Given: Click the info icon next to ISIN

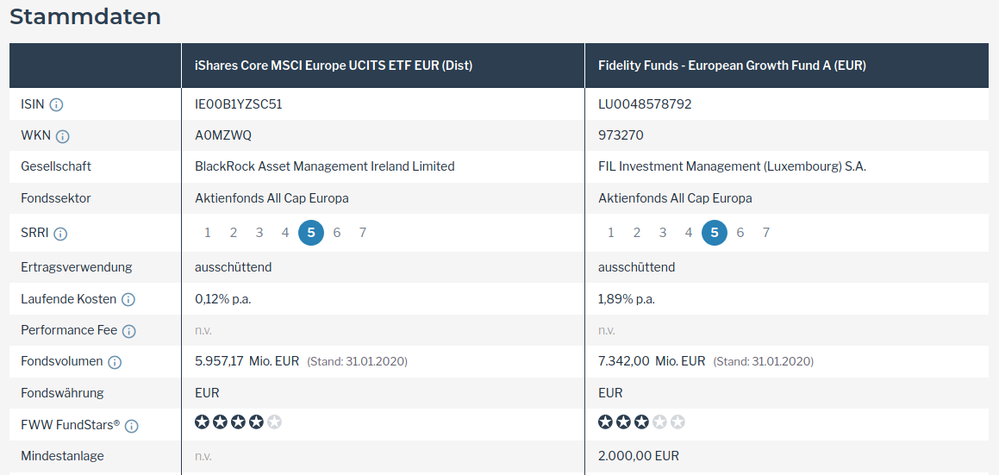Looking at the screenshot, I should click(x=57, y=104).
